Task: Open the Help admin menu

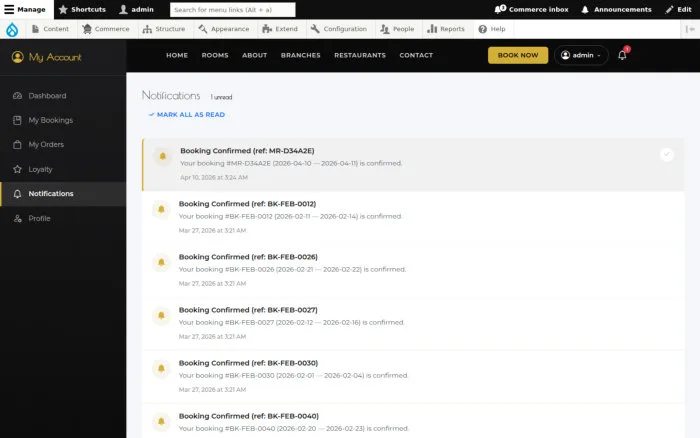Action: pyautogui.click(x=492, y=29)
